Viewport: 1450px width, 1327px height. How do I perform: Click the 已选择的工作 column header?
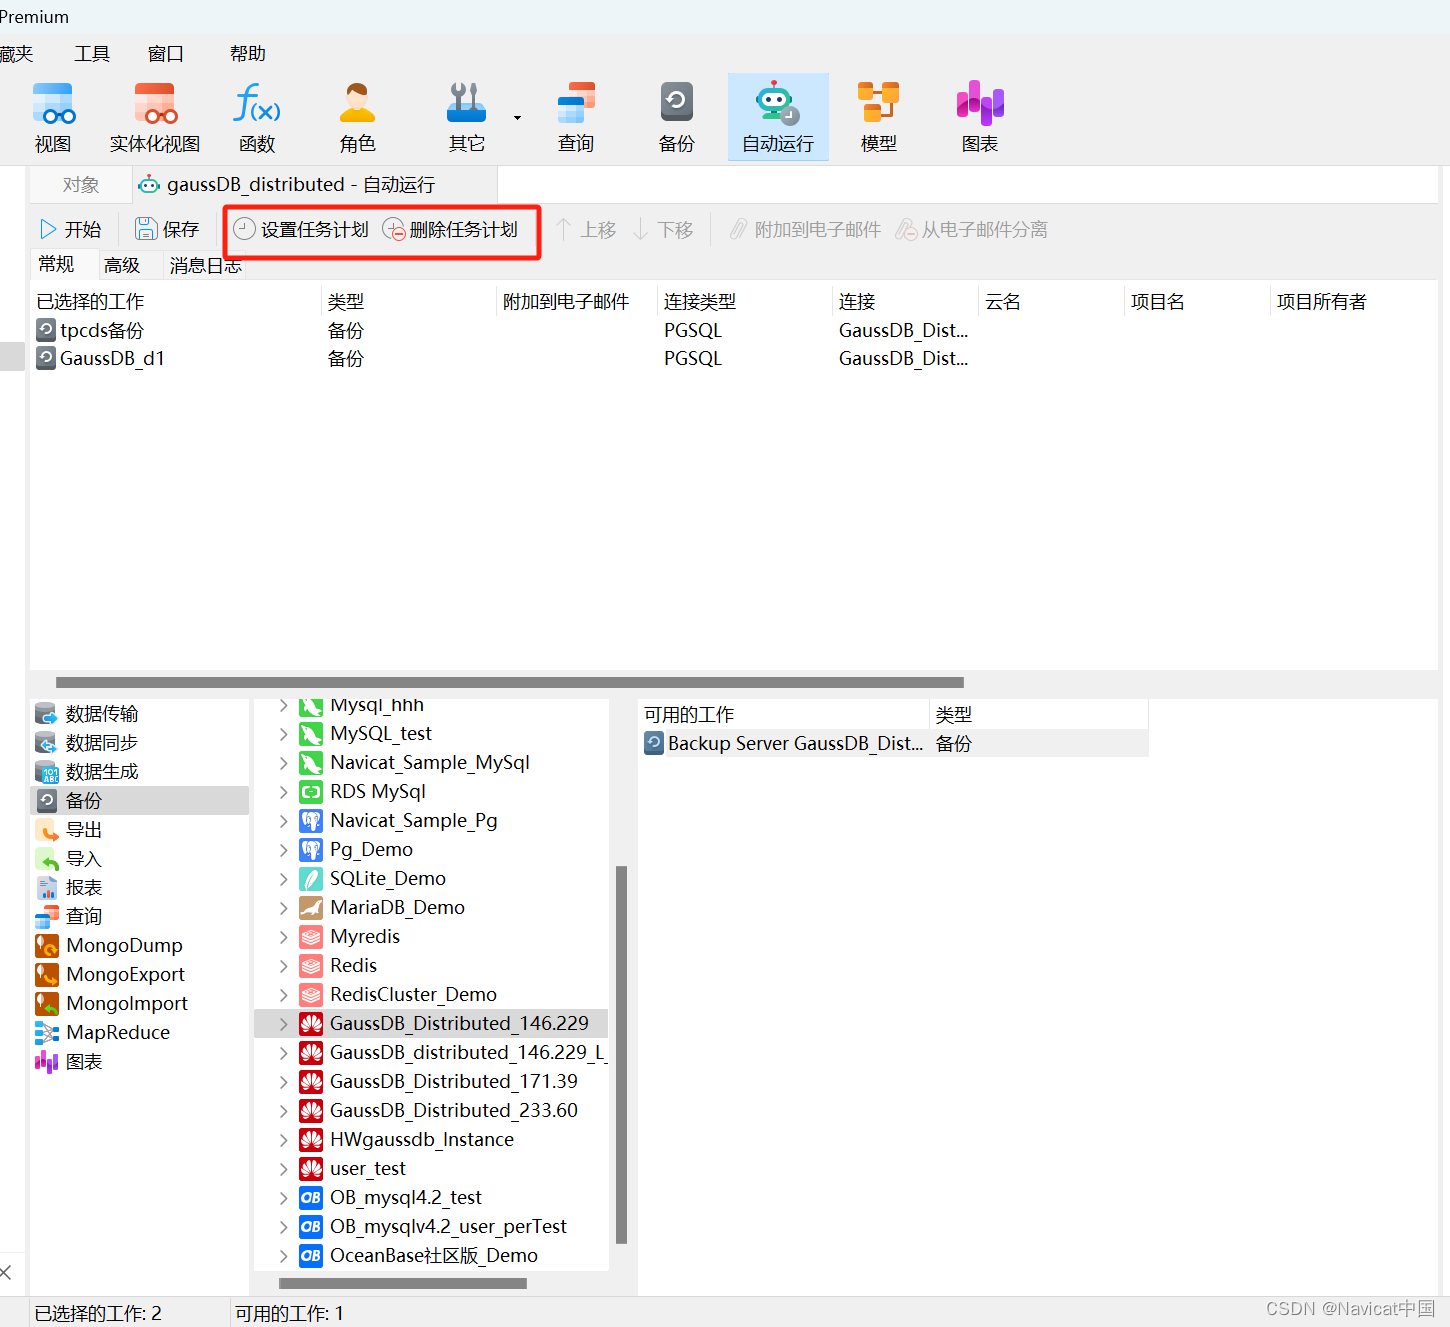176,302
